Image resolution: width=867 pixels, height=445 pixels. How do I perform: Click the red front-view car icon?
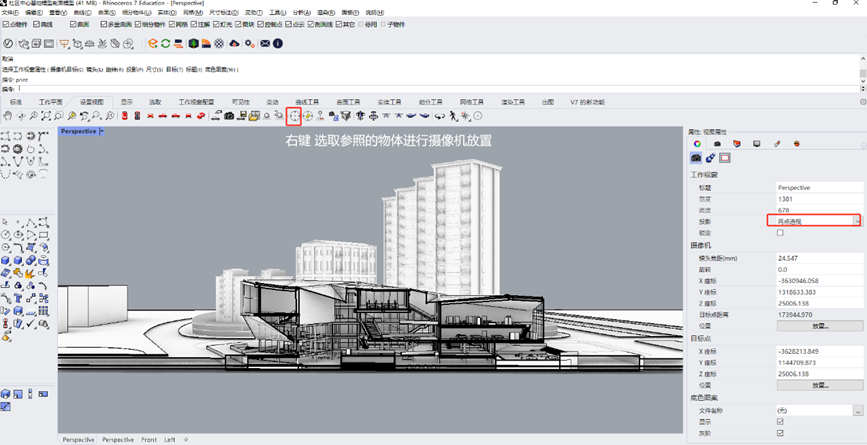[x=150, y=116]
